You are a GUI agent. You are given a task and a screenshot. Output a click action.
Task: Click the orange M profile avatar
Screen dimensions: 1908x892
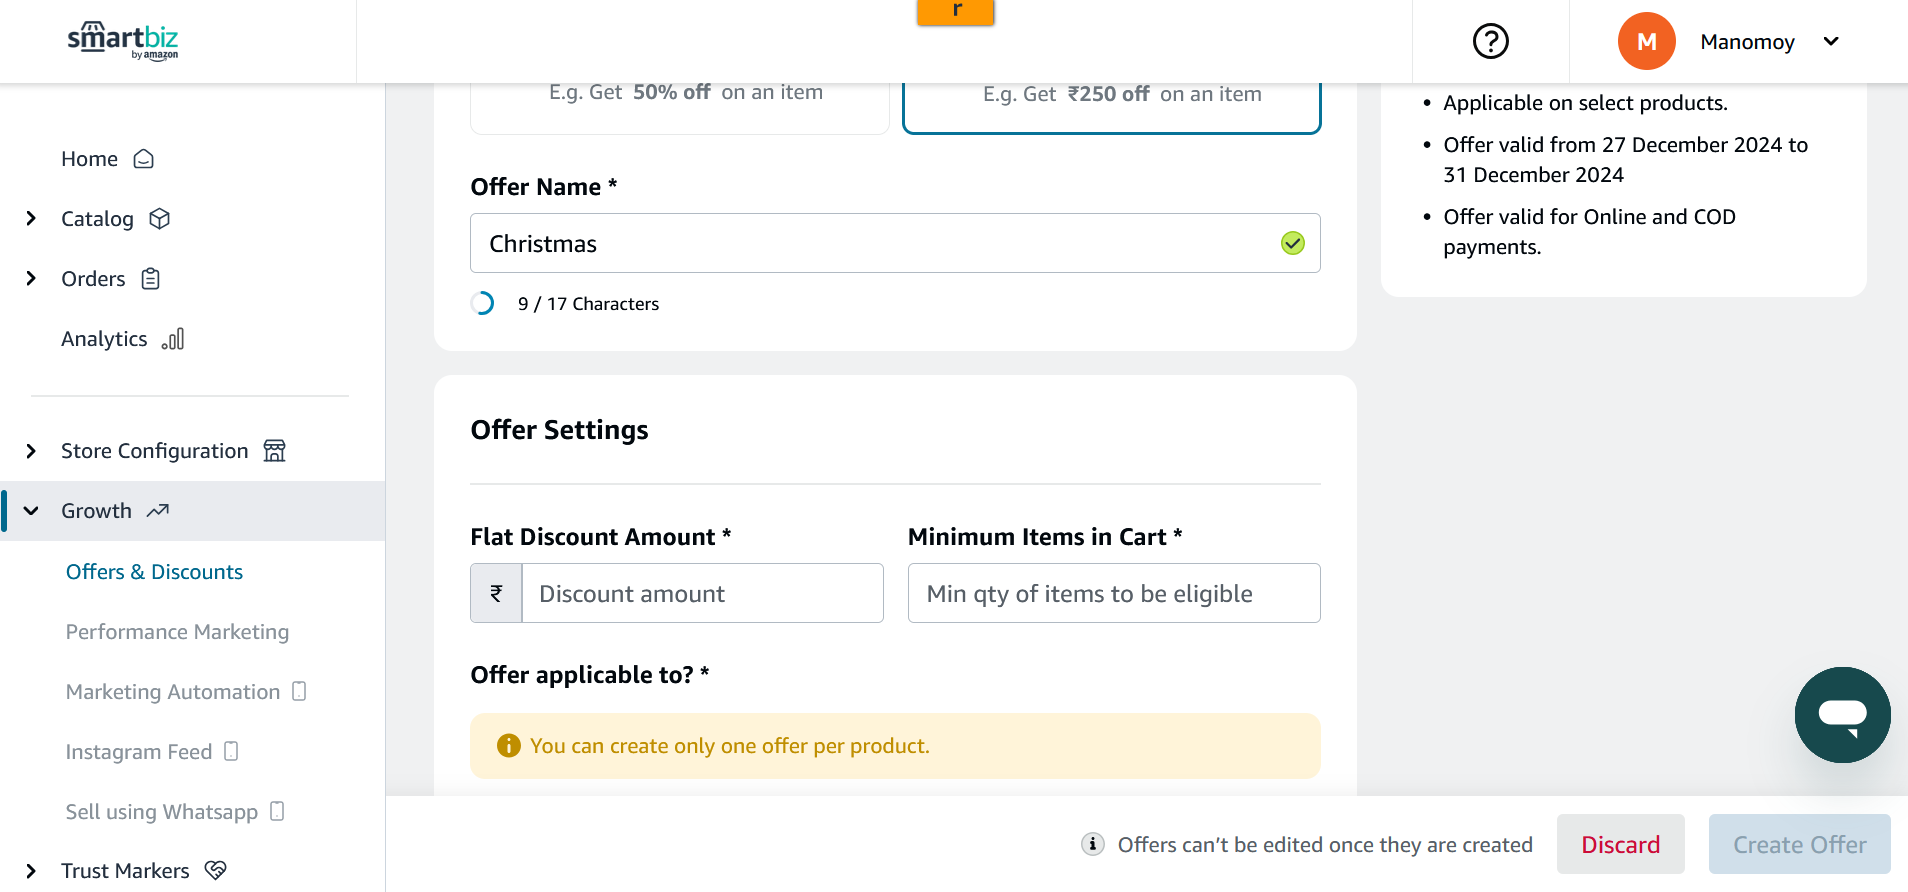pos(1646,41)
